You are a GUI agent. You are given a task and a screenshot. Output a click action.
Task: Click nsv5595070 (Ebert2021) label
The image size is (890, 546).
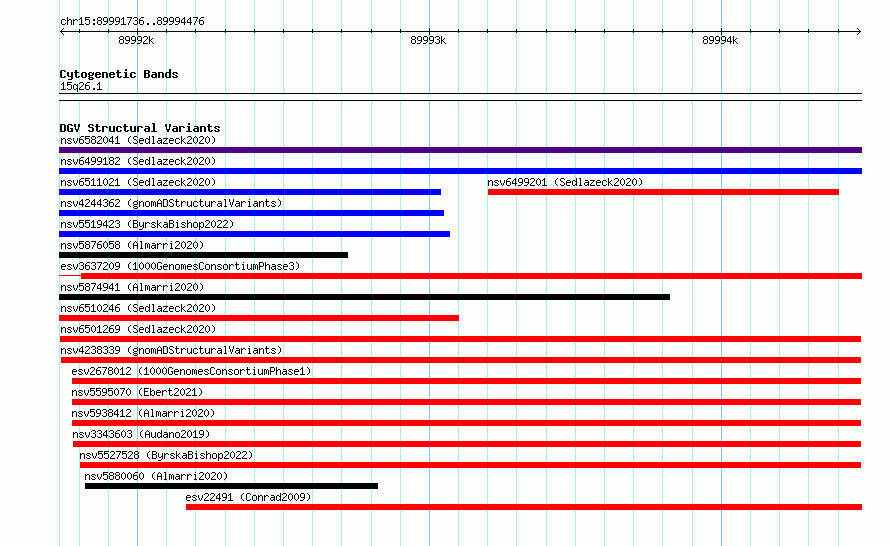tap(137, 392)
